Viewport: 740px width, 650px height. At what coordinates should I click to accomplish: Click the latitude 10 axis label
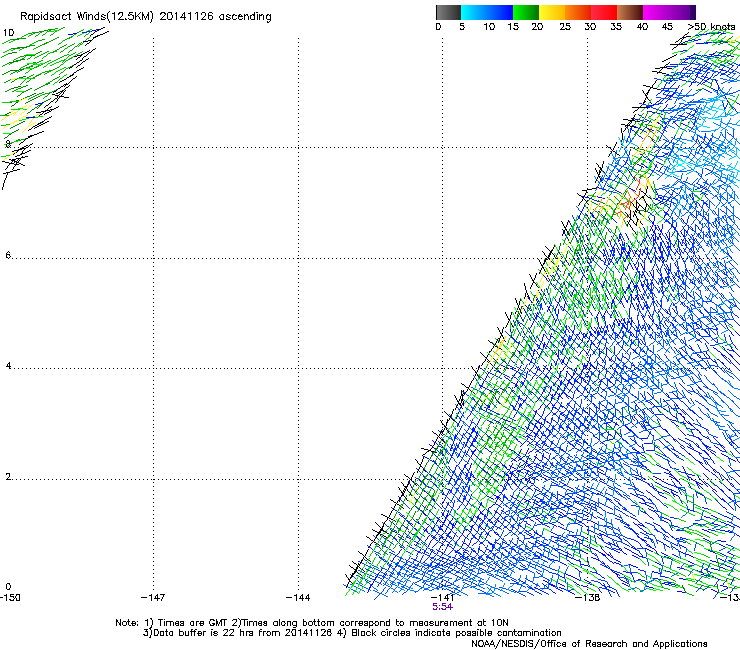[8, 33]
